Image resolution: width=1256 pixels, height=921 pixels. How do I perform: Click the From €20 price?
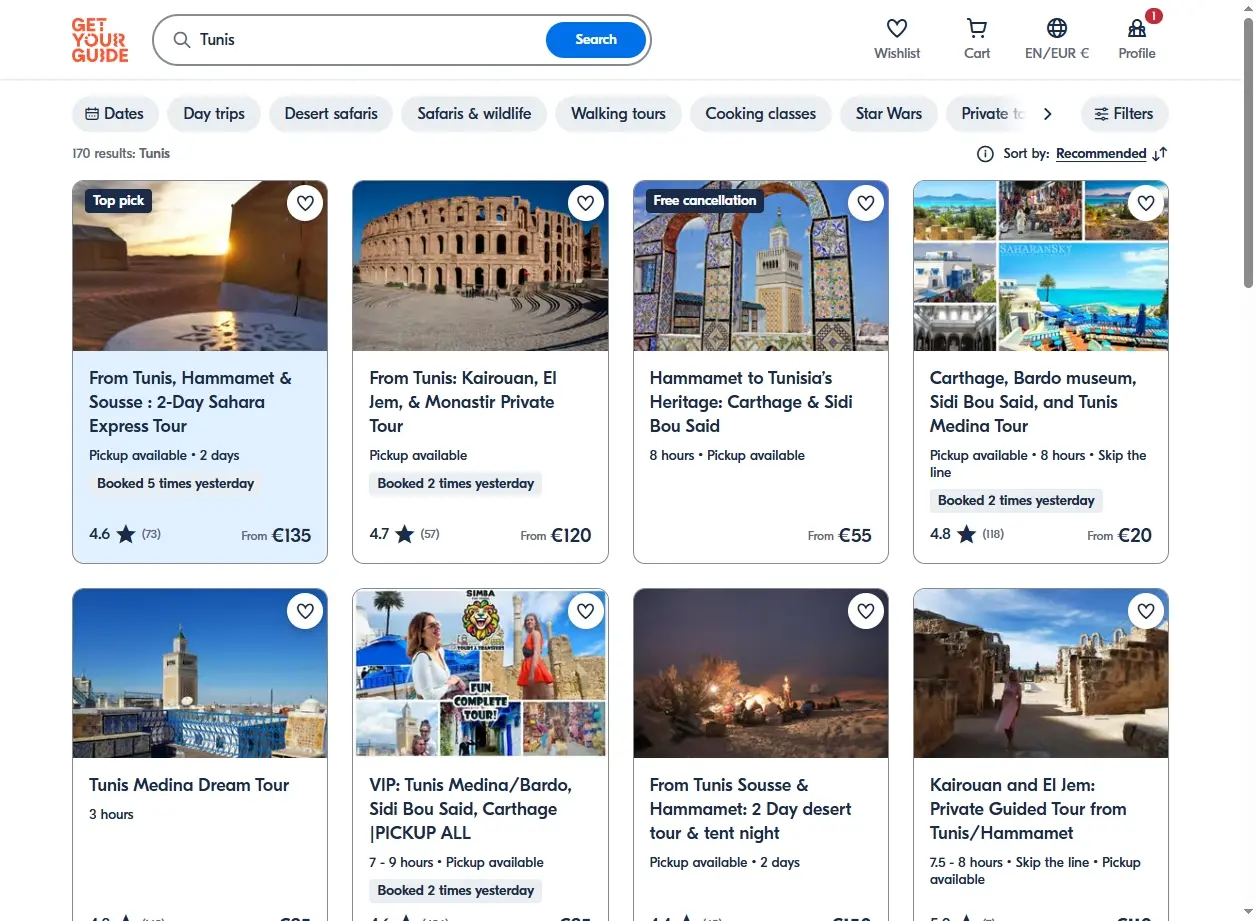1120,535
